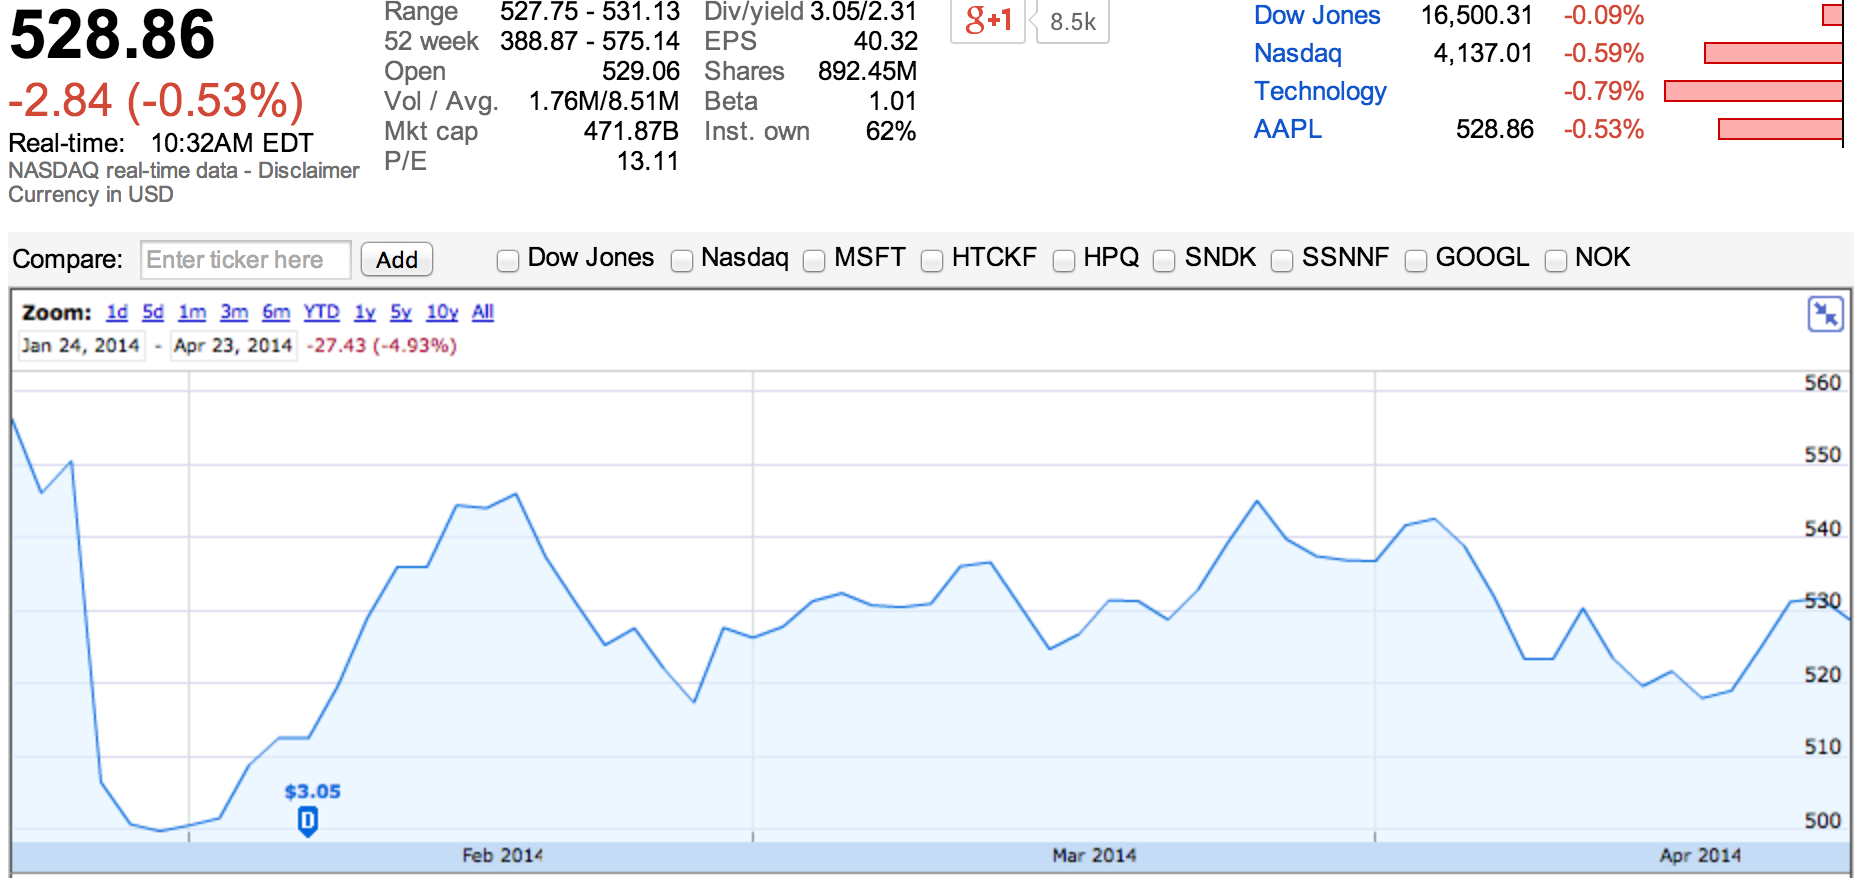Switch chart zoom to 1m
The height and width of the screenshot is (878, 1858).
pyautogui.click(x=192, y=312)
